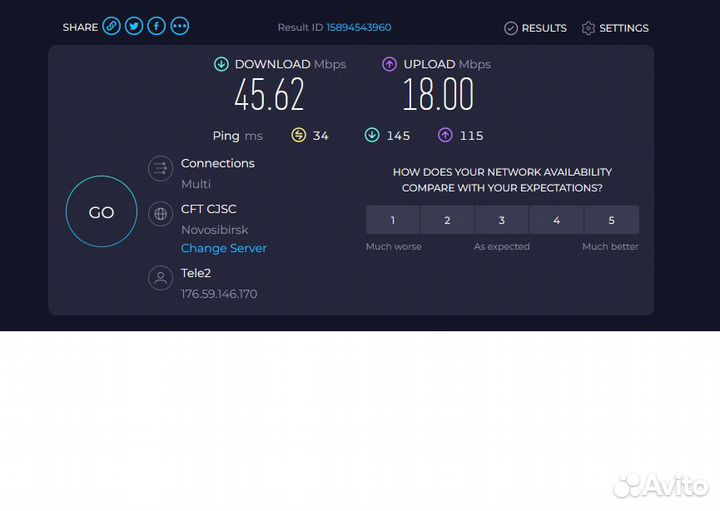Viewport: 720px width, 511px height.
Task: Rate network availability as 5
Action: (x=612, y=220)
